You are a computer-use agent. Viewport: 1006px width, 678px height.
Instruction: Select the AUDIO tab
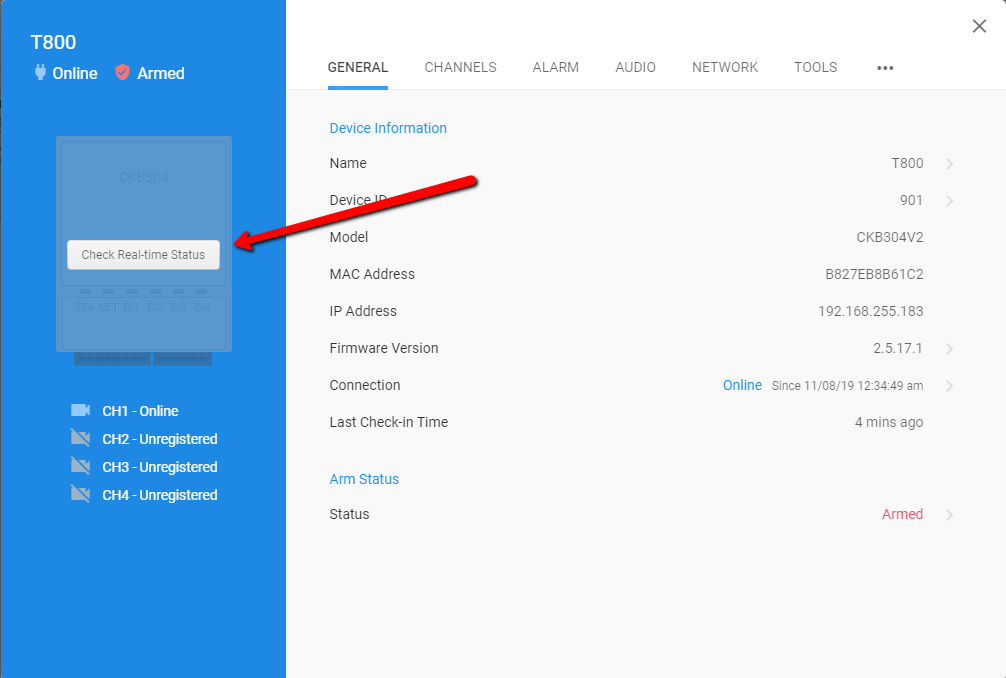(635, 67)
